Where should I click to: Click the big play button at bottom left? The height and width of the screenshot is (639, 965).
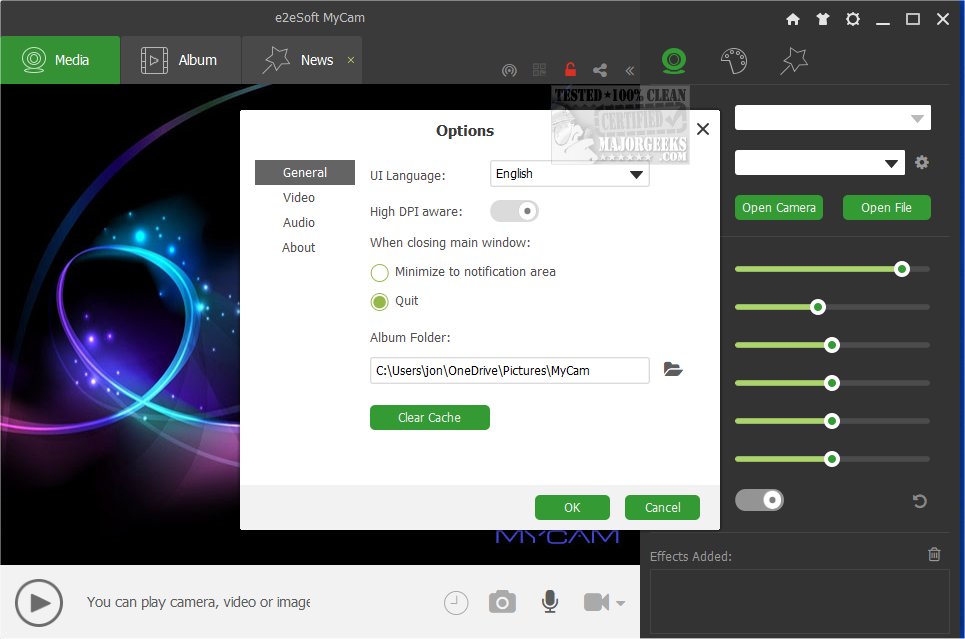pos(39,602)
